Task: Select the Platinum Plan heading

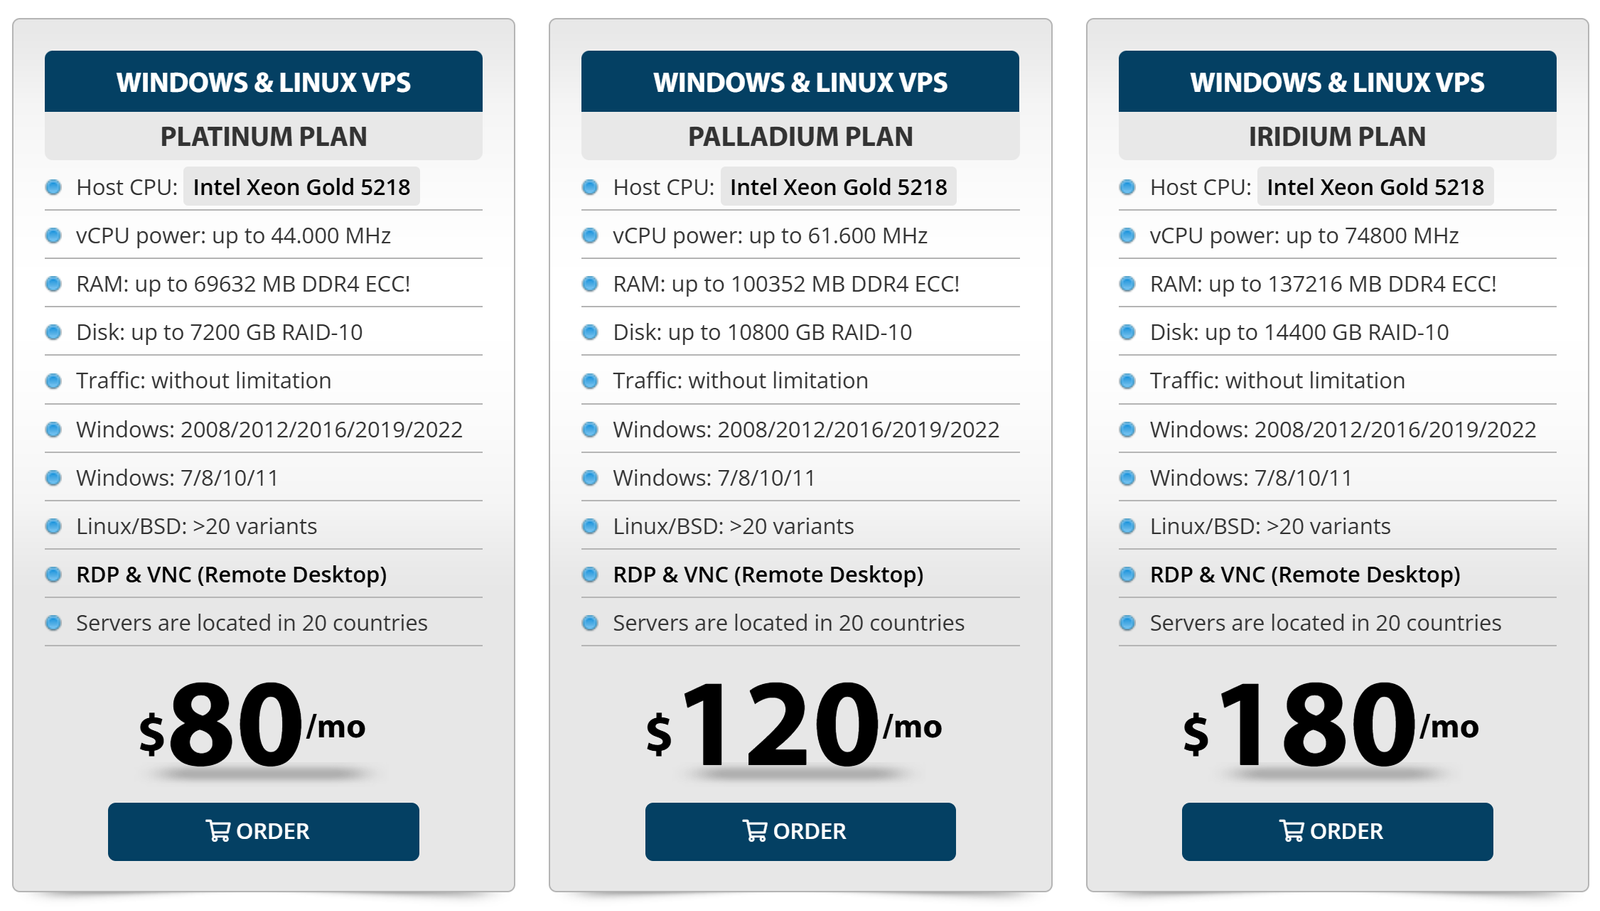Action: (264, 136)
